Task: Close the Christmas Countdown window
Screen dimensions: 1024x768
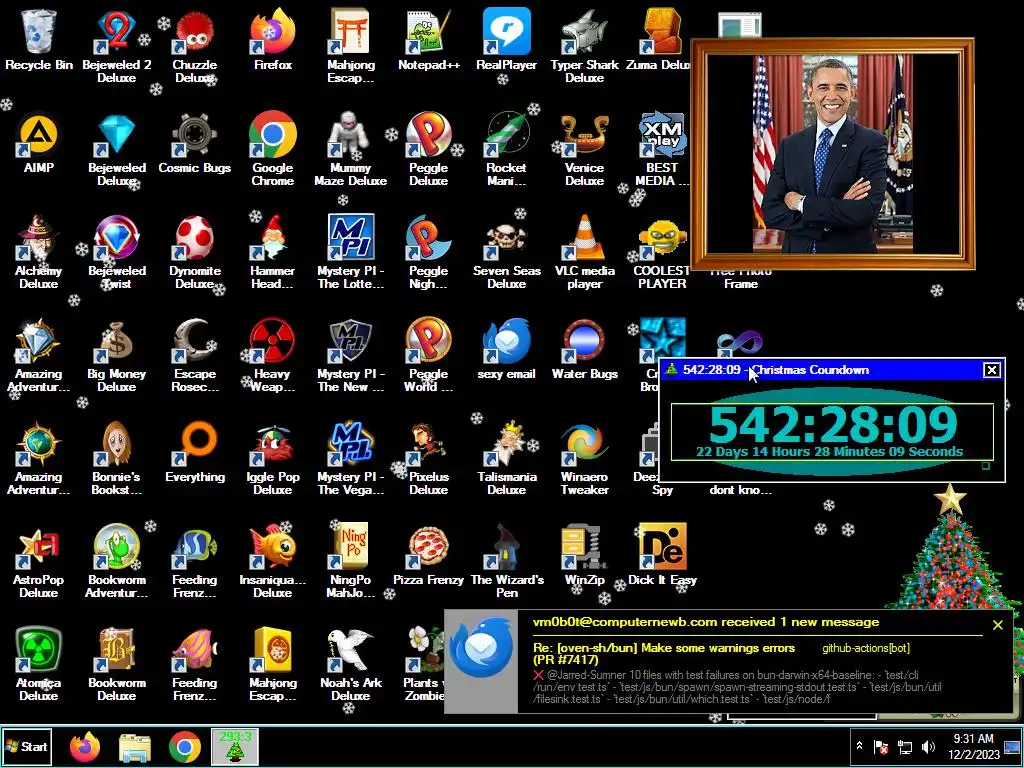Action: coord(991,370)
